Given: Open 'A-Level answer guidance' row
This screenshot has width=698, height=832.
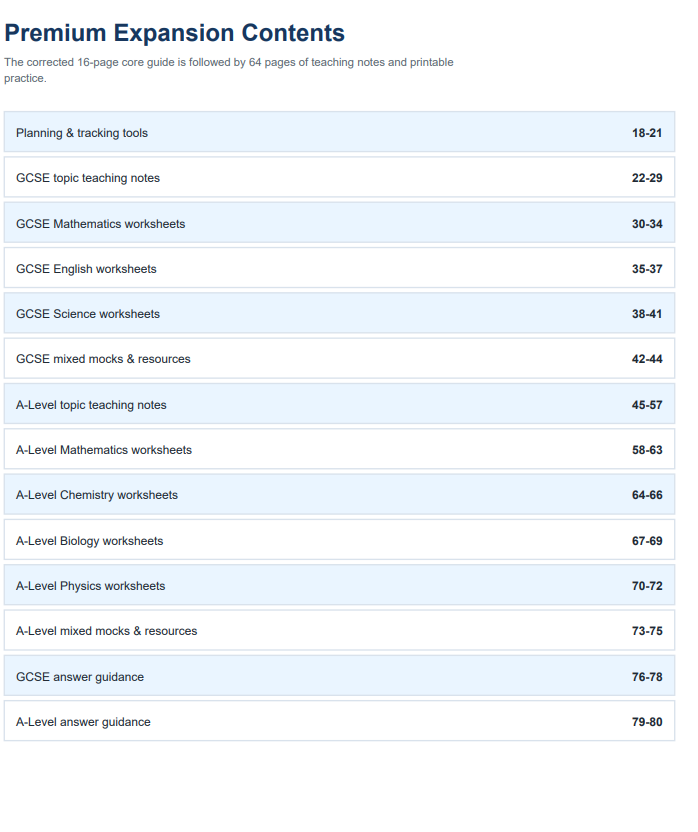Looking at the screenshot, I should pyautogui.click(x=339, y=721).
